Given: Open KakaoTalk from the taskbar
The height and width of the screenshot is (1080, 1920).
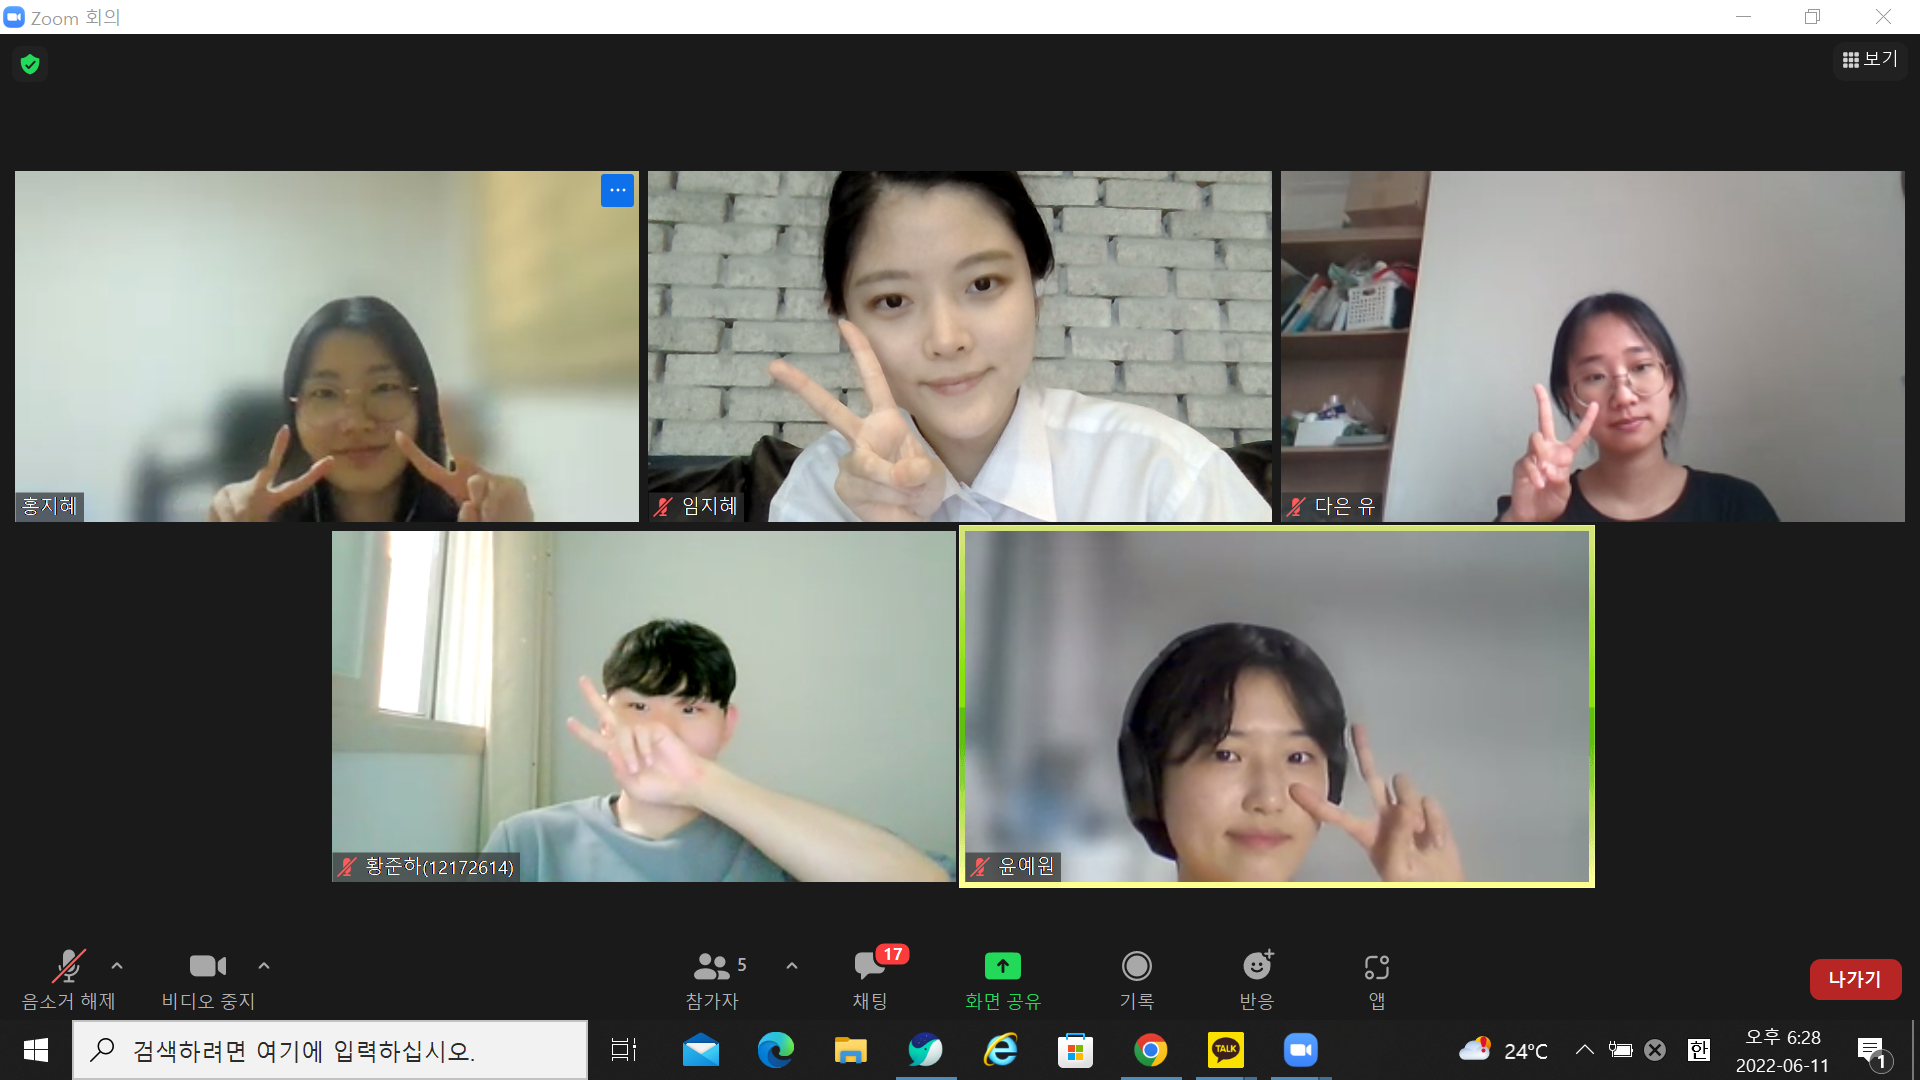Looking at the screenshot, I should pyautogui.click(x=1225, y=1050).
